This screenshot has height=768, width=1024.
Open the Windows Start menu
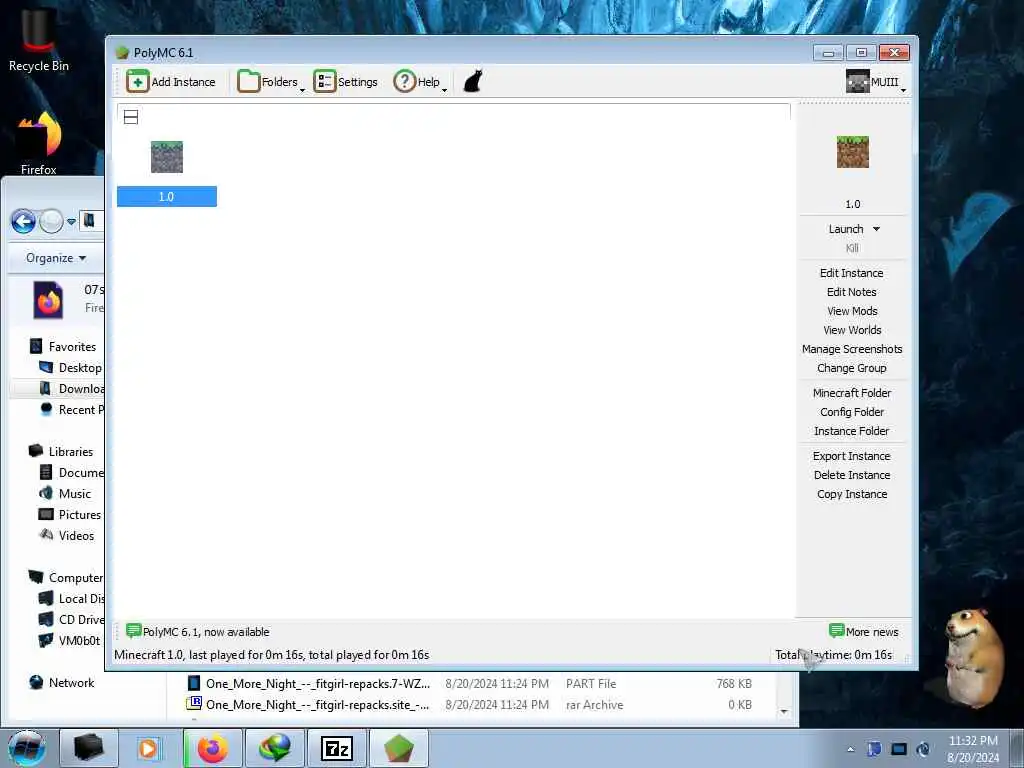point(26,749)
